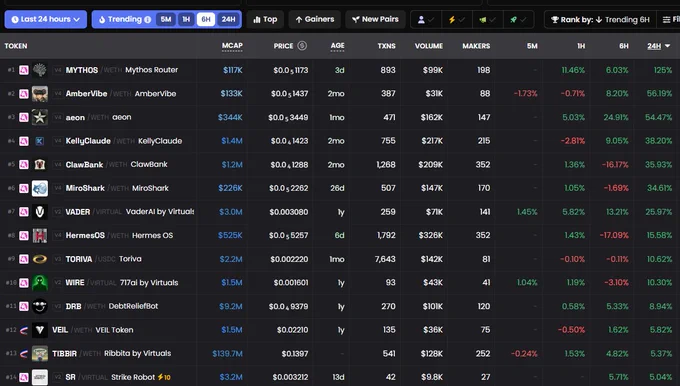
Task: Open the TORIVA Toriva pair
Action: click(340, 259)
